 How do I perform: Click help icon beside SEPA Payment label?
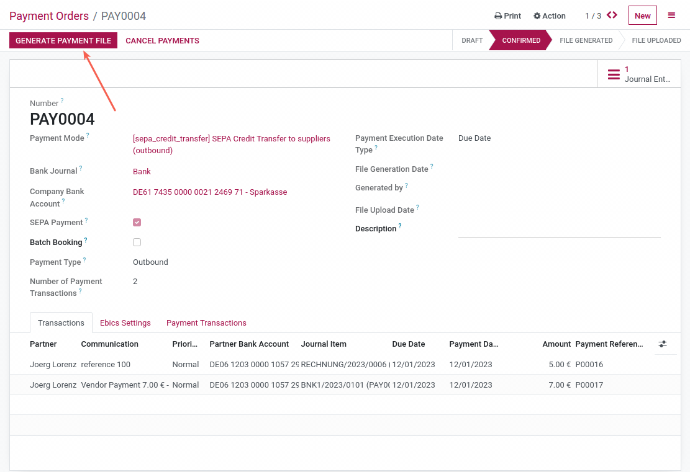(x=87, y=220)
